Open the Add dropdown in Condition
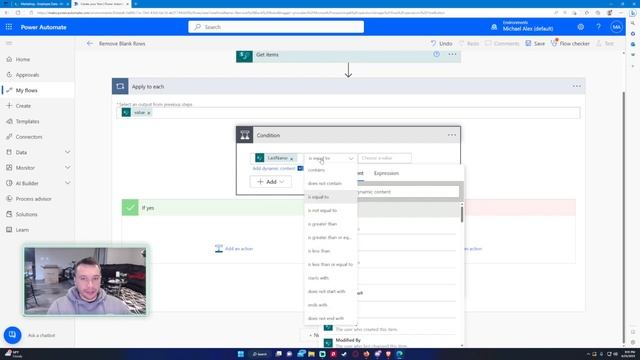Viewport: 640px width, 360px height. (271, 182)
